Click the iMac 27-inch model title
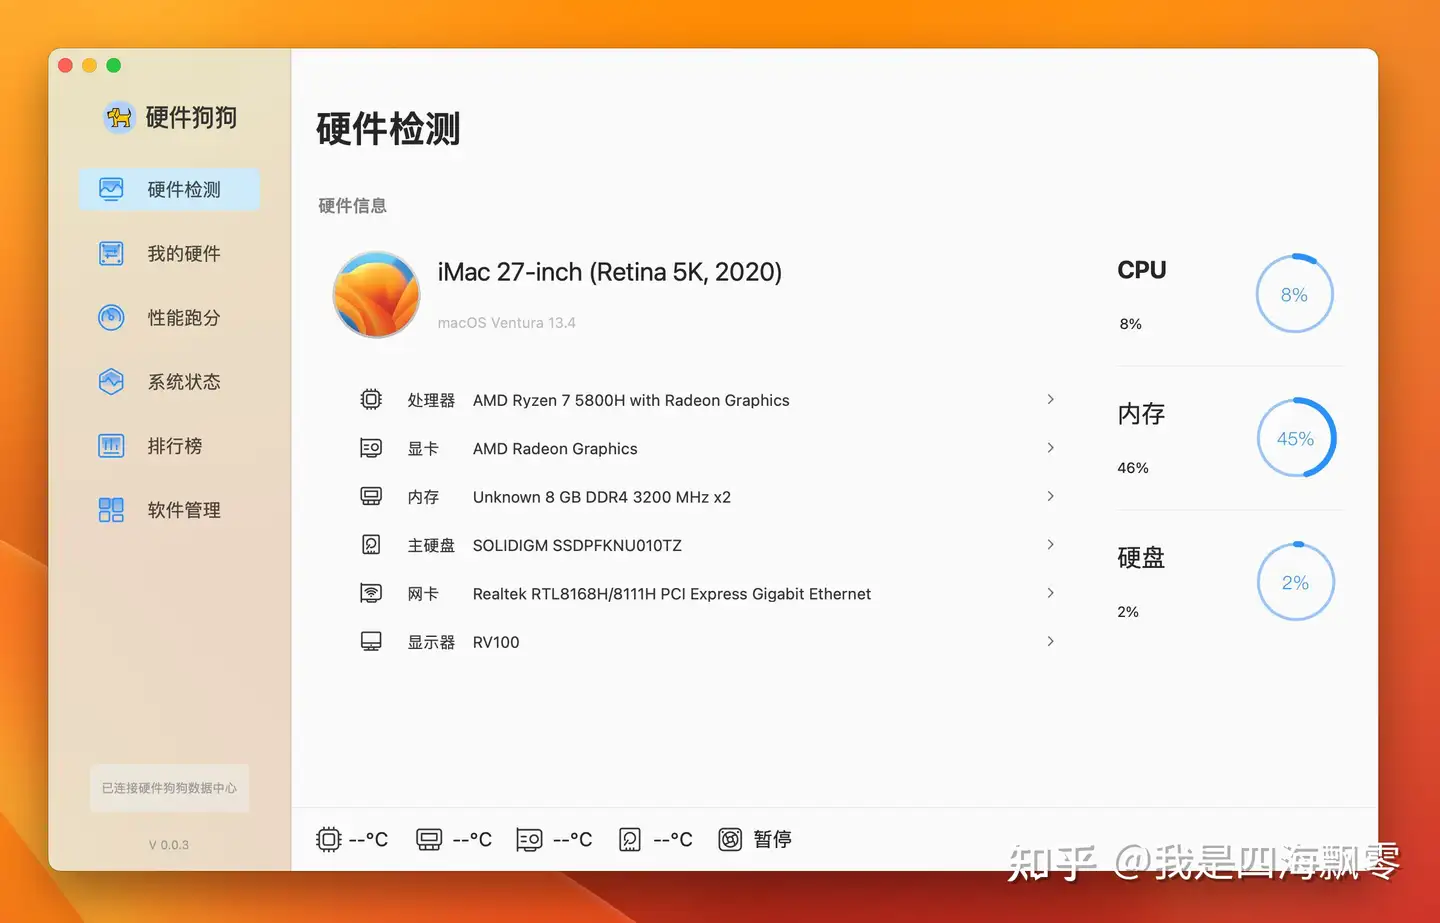Viewport: 1440px width, 923px height. 610,272
